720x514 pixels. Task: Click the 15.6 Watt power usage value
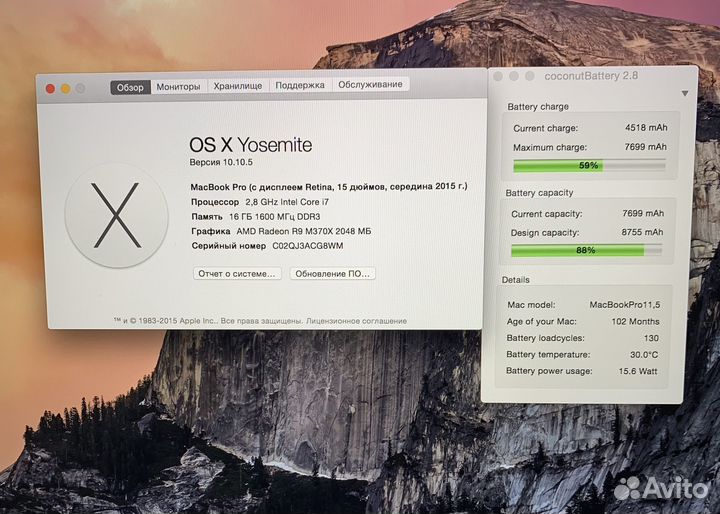[638, 371]
